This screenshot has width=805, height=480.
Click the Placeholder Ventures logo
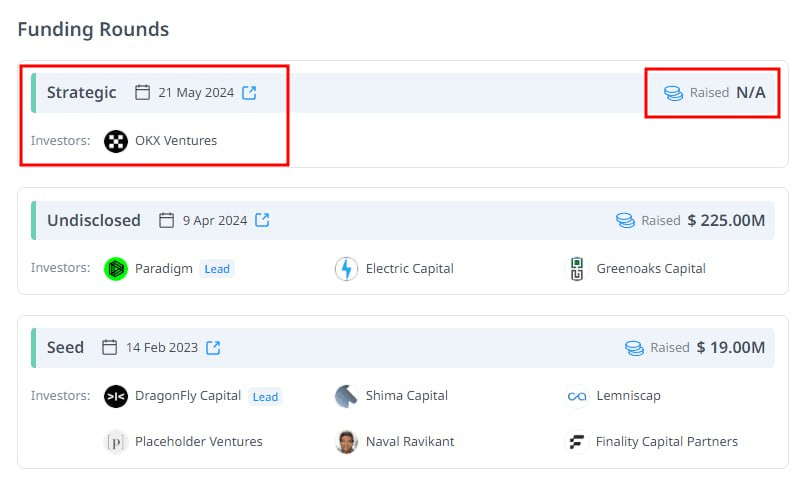[117, 442]
